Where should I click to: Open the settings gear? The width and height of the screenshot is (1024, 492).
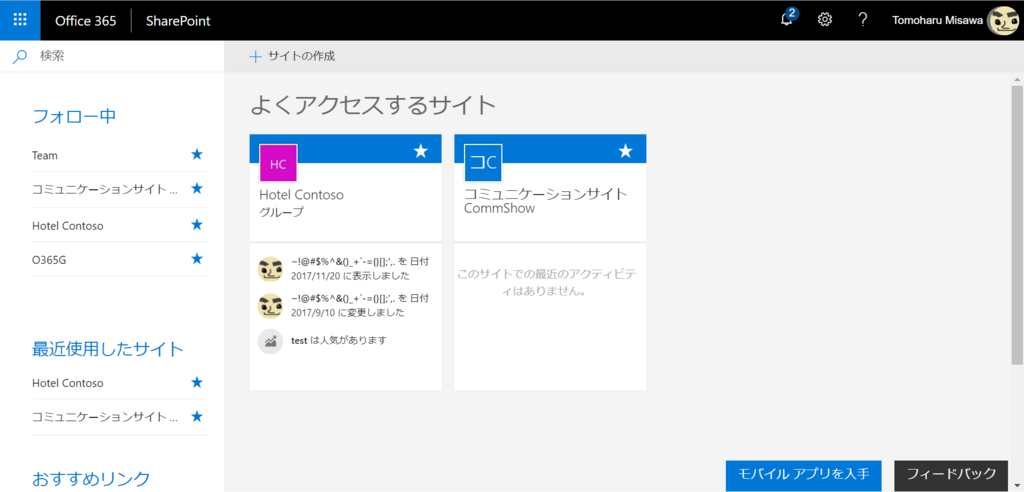tap(825, 20)
